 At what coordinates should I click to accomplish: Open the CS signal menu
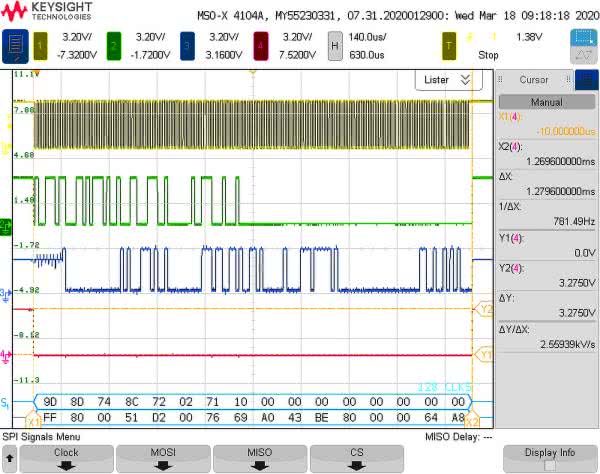(x=354, y=458)
